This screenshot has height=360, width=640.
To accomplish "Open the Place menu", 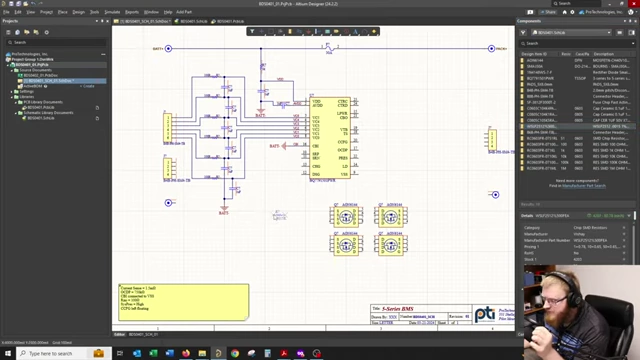I will coord(62,12).
